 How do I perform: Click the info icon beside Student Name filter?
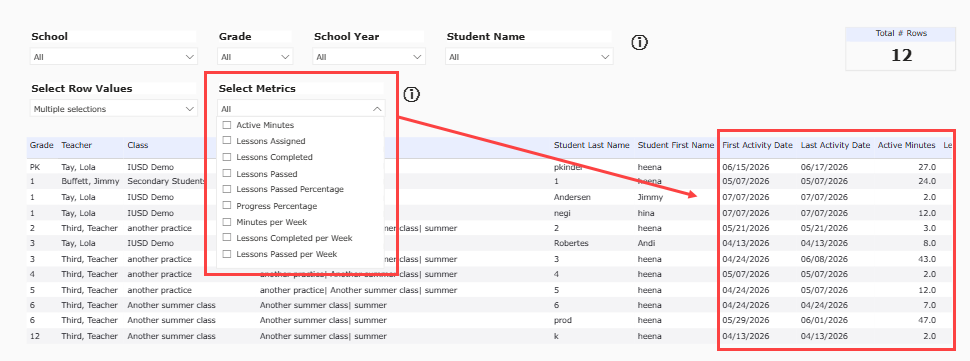(x=640, y=43)
